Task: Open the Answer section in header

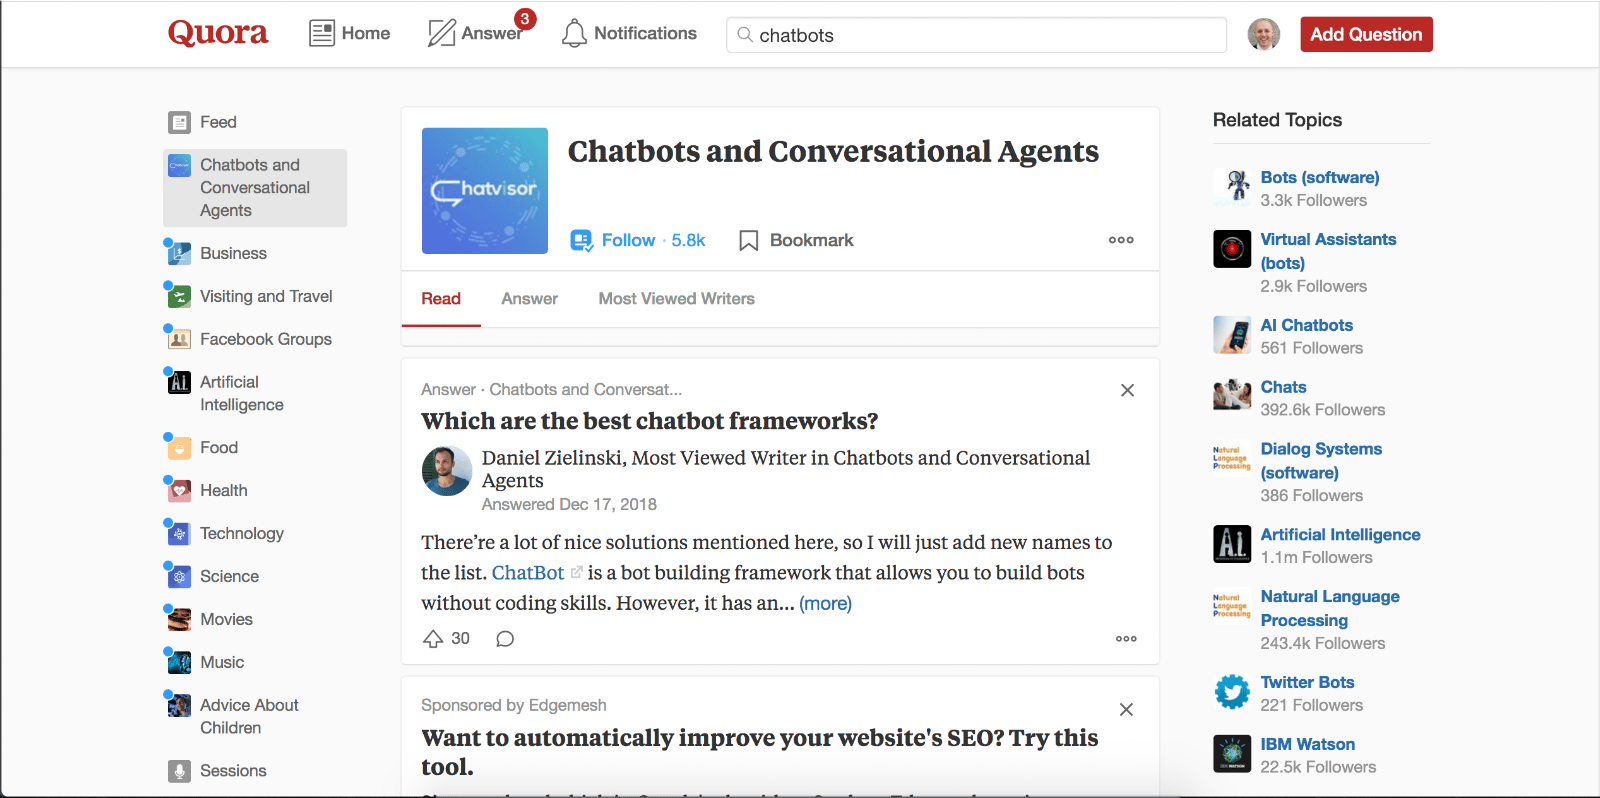Action: click(x=475, y=33)
